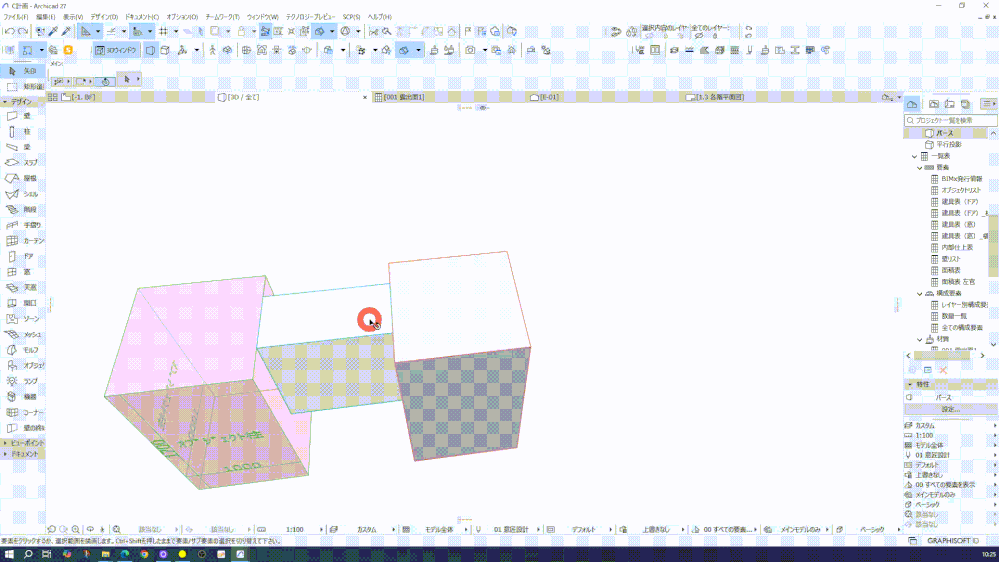Select the メッシュ (Mesh) tool
The height and width of the screenshot is (562, 999).
pyautogui.click(x=20, y=334)
